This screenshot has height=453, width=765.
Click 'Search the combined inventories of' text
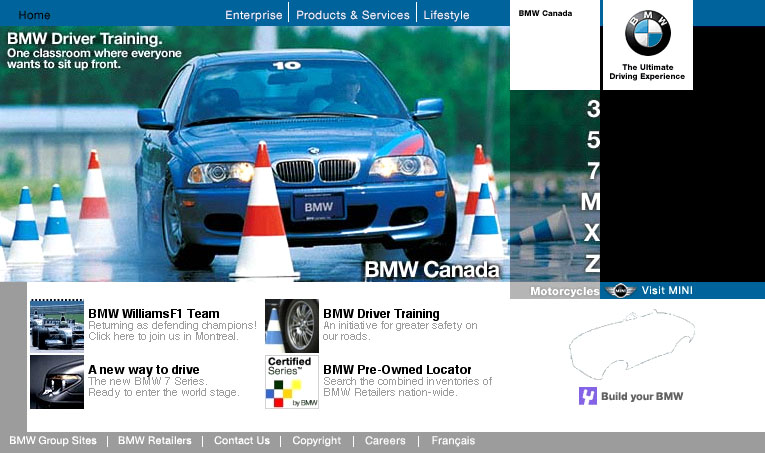(x=407, y=381)
